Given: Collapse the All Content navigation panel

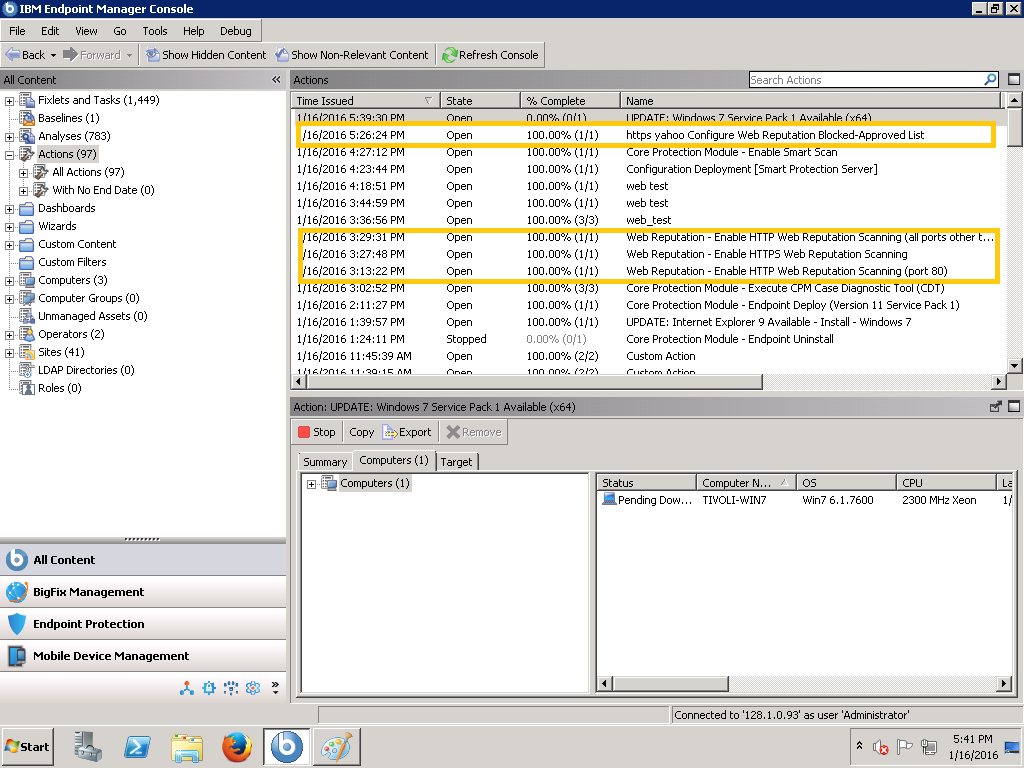Looking at the screenshot, I should pyautogui.click(x=276, y=80).
